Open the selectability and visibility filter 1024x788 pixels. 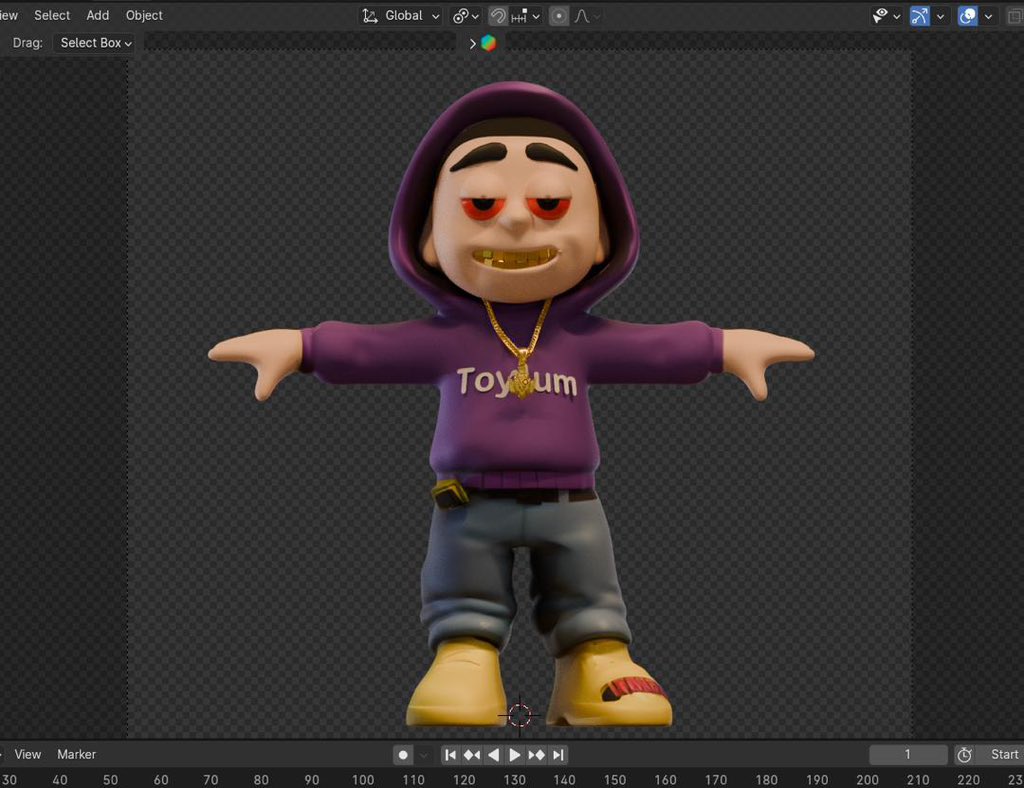pyautogui.click(x=880, y=16)
